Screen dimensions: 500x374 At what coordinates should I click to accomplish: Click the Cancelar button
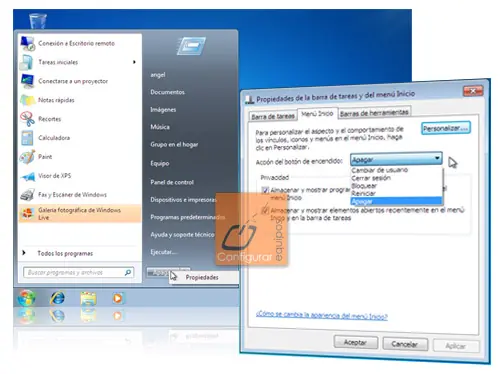point(405,344)
